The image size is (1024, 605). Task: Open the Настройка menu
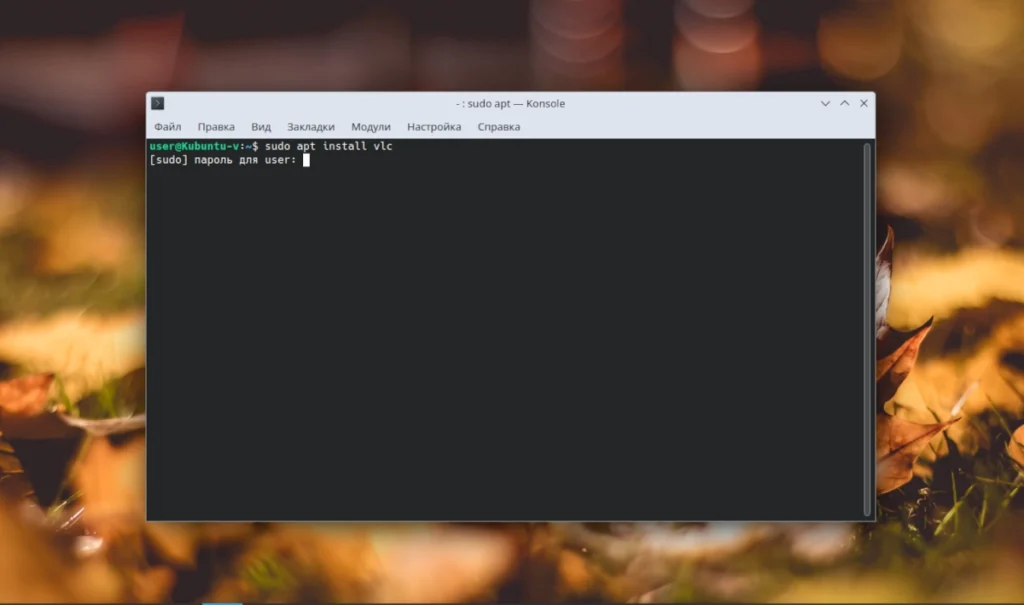(434, 127)
